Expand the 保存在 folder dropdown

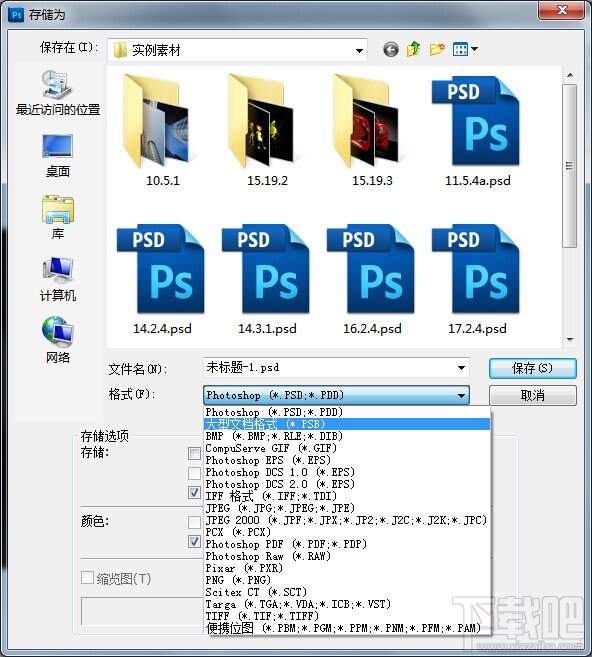[x=359, y=50]
